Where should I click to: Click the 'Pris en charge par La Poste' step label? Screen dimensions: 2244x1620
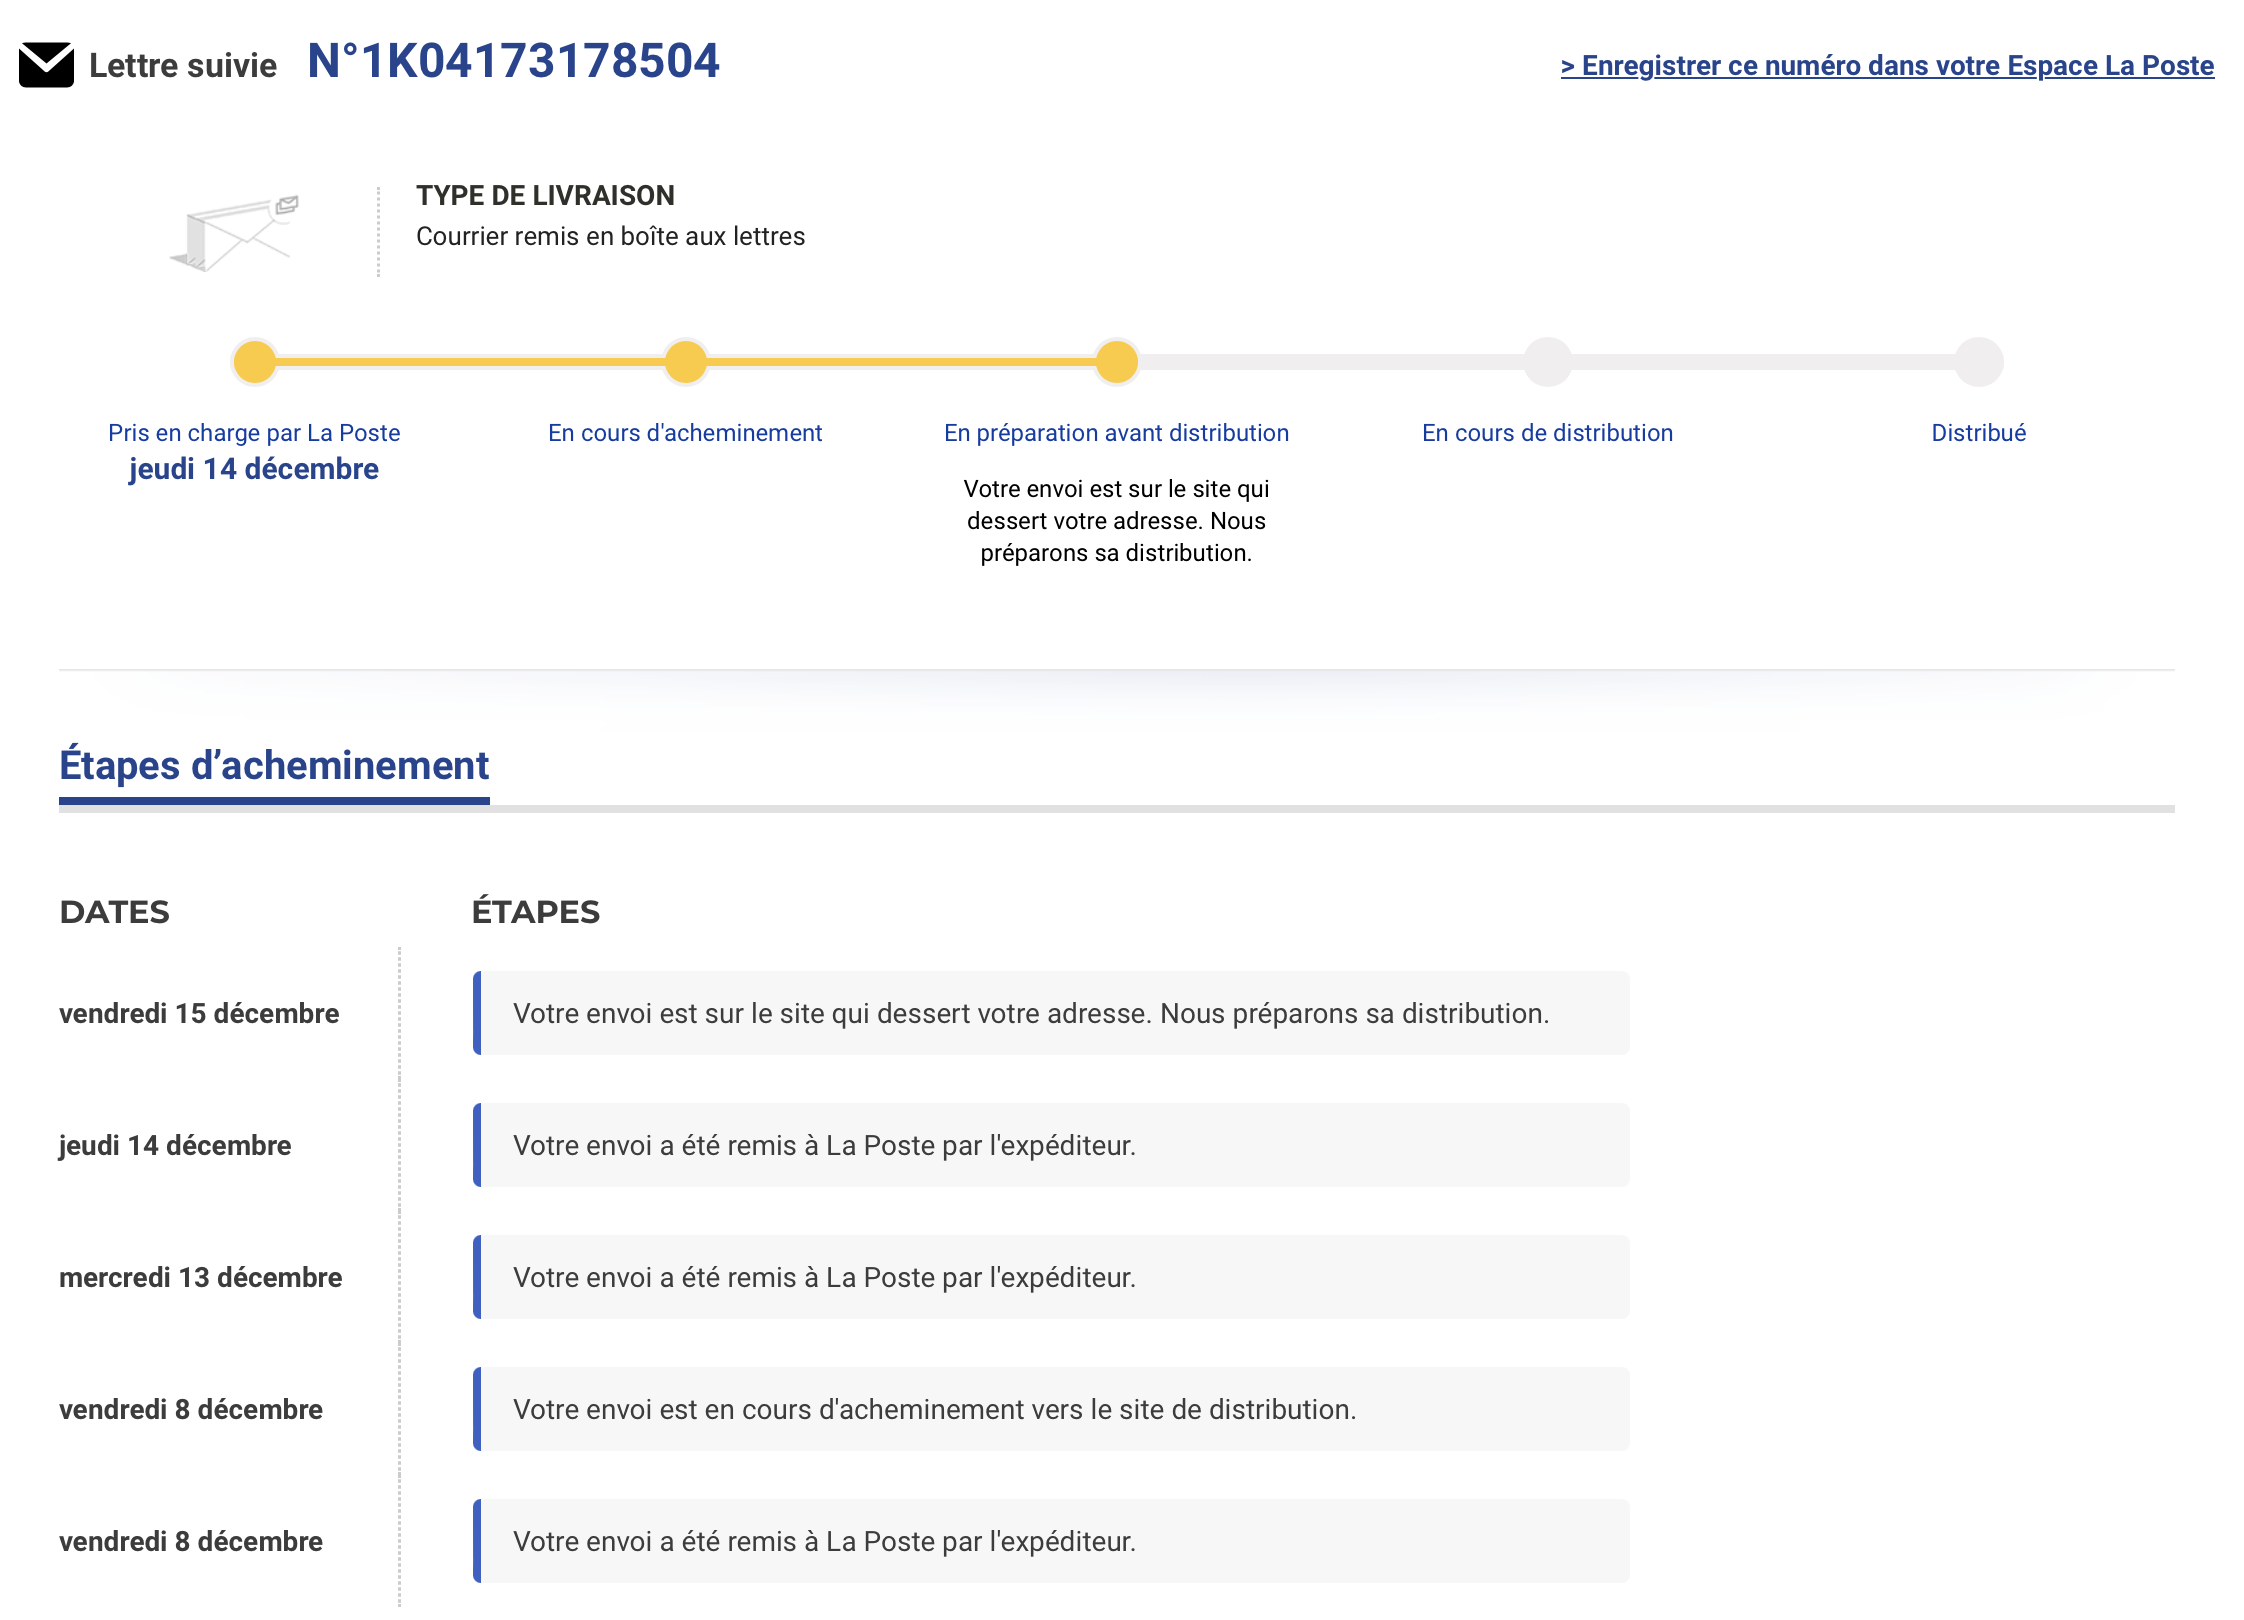tap(254, 433)
